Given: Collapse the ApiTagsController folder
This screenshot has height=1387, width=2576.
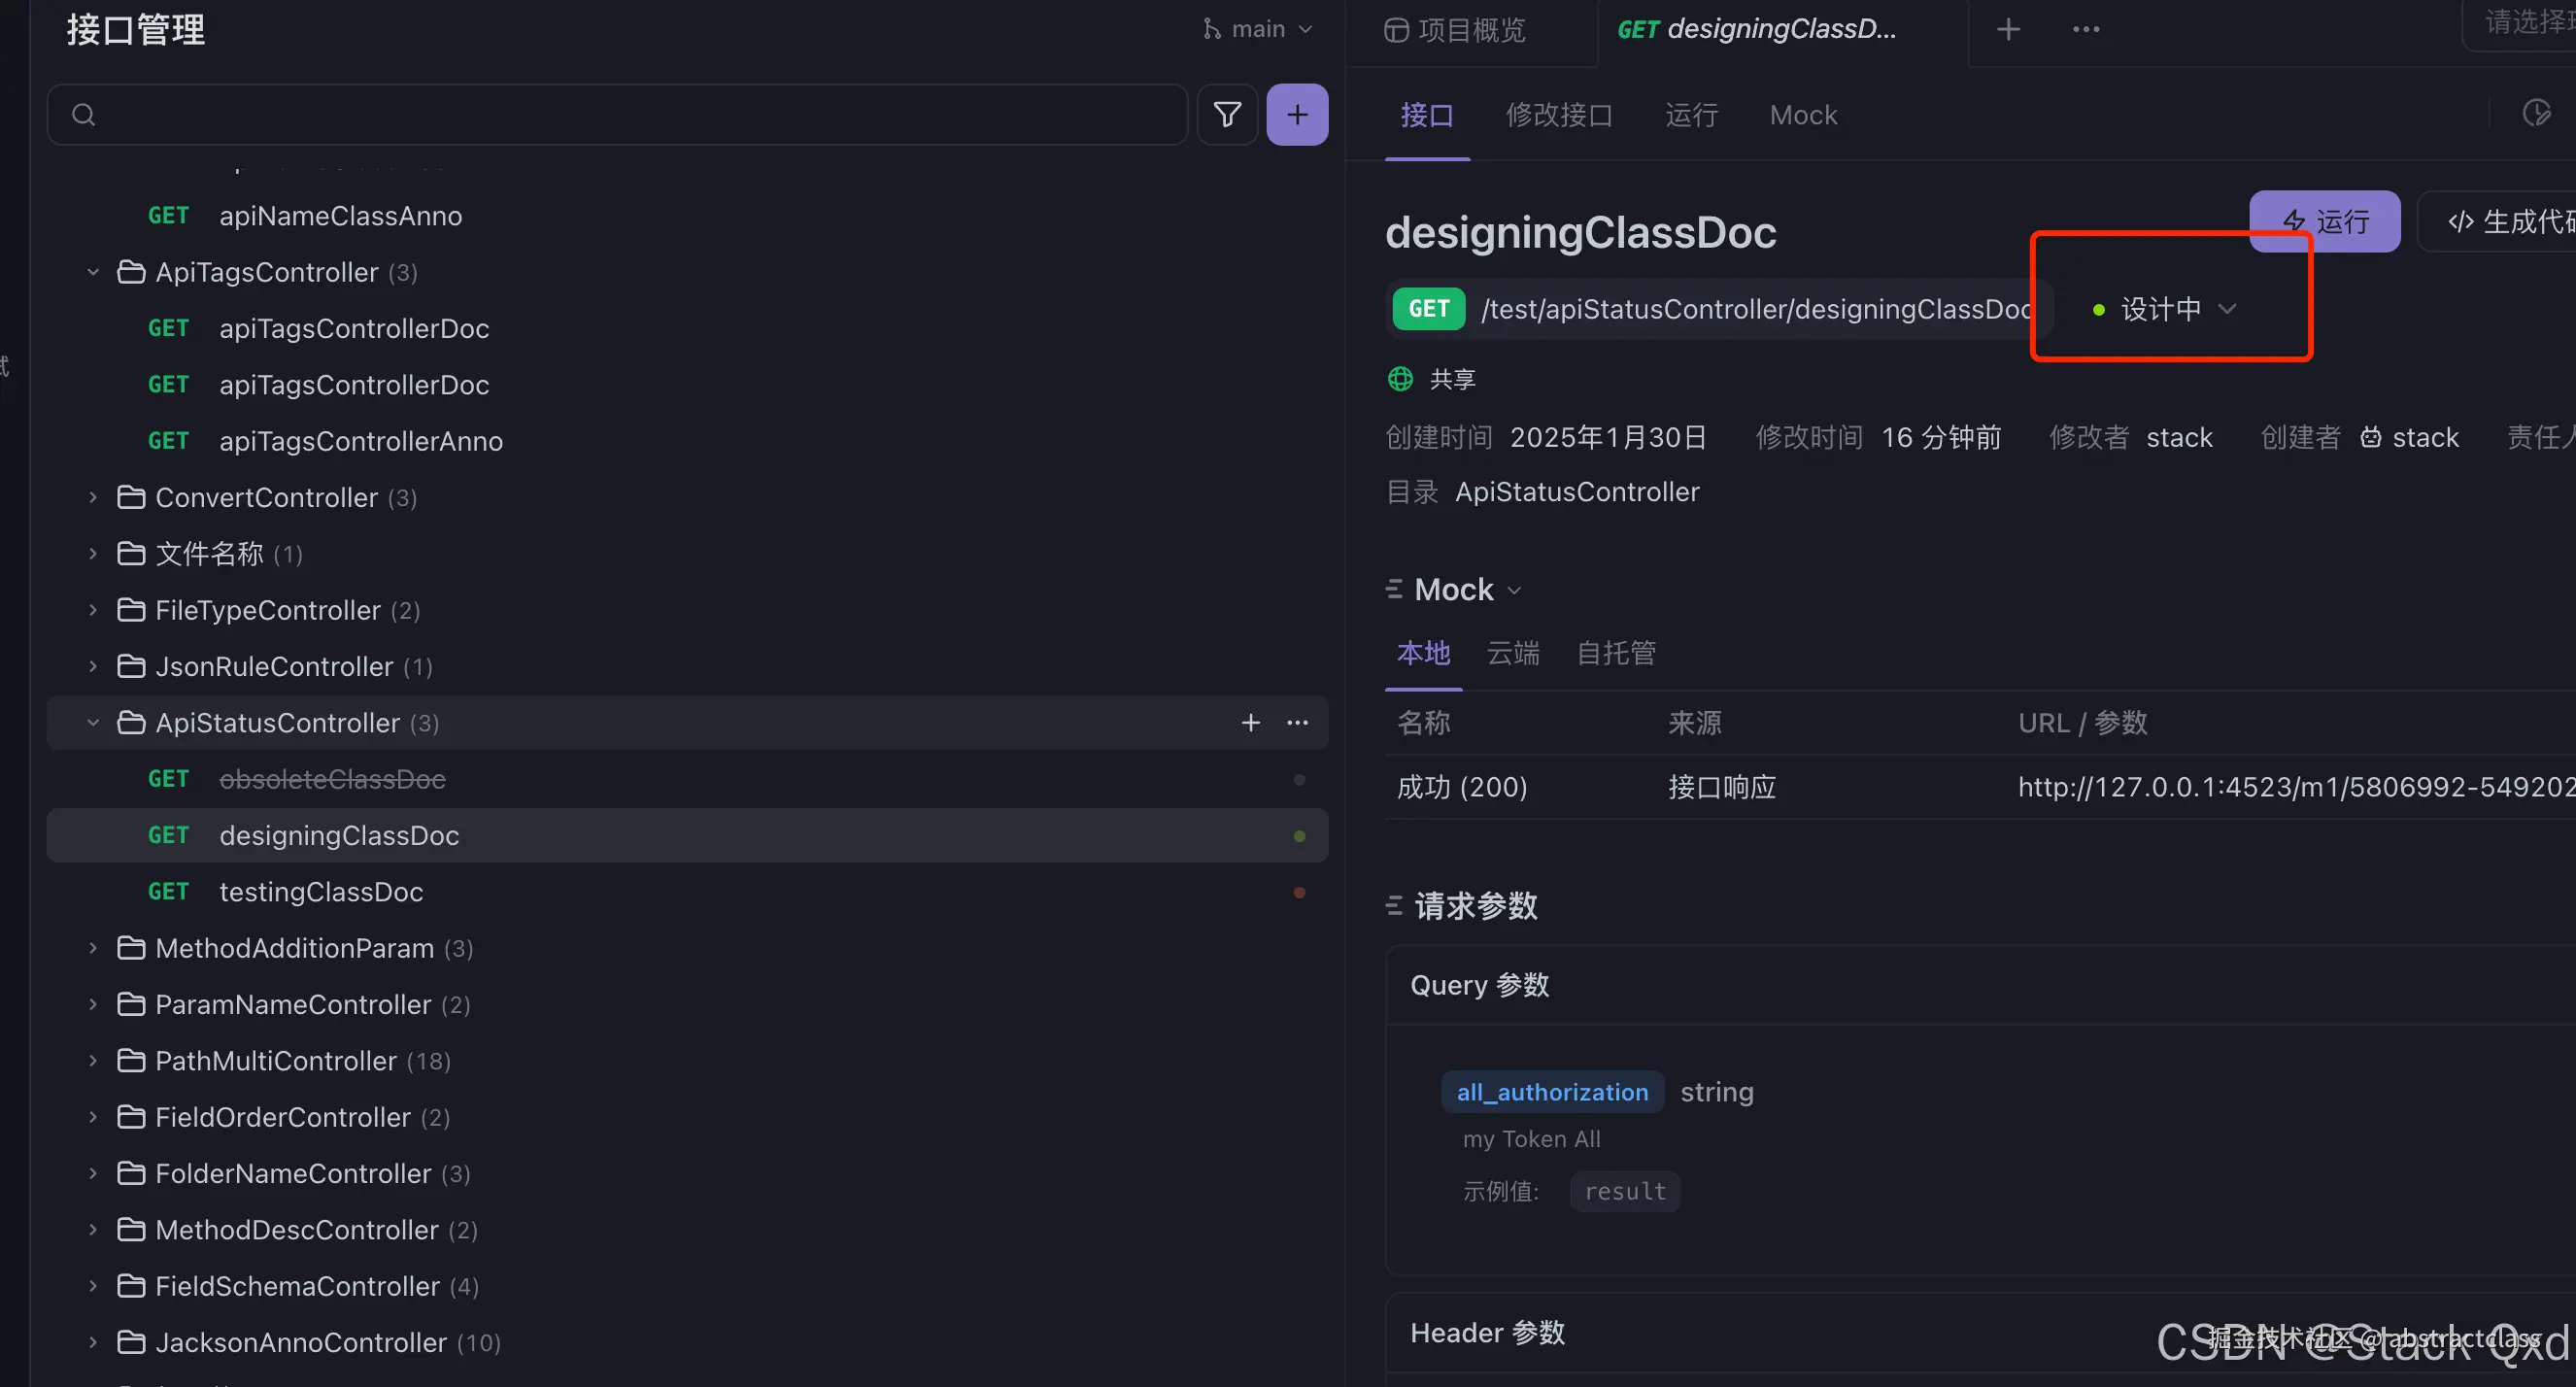Looking at the screenshot, I should (92, 271).
